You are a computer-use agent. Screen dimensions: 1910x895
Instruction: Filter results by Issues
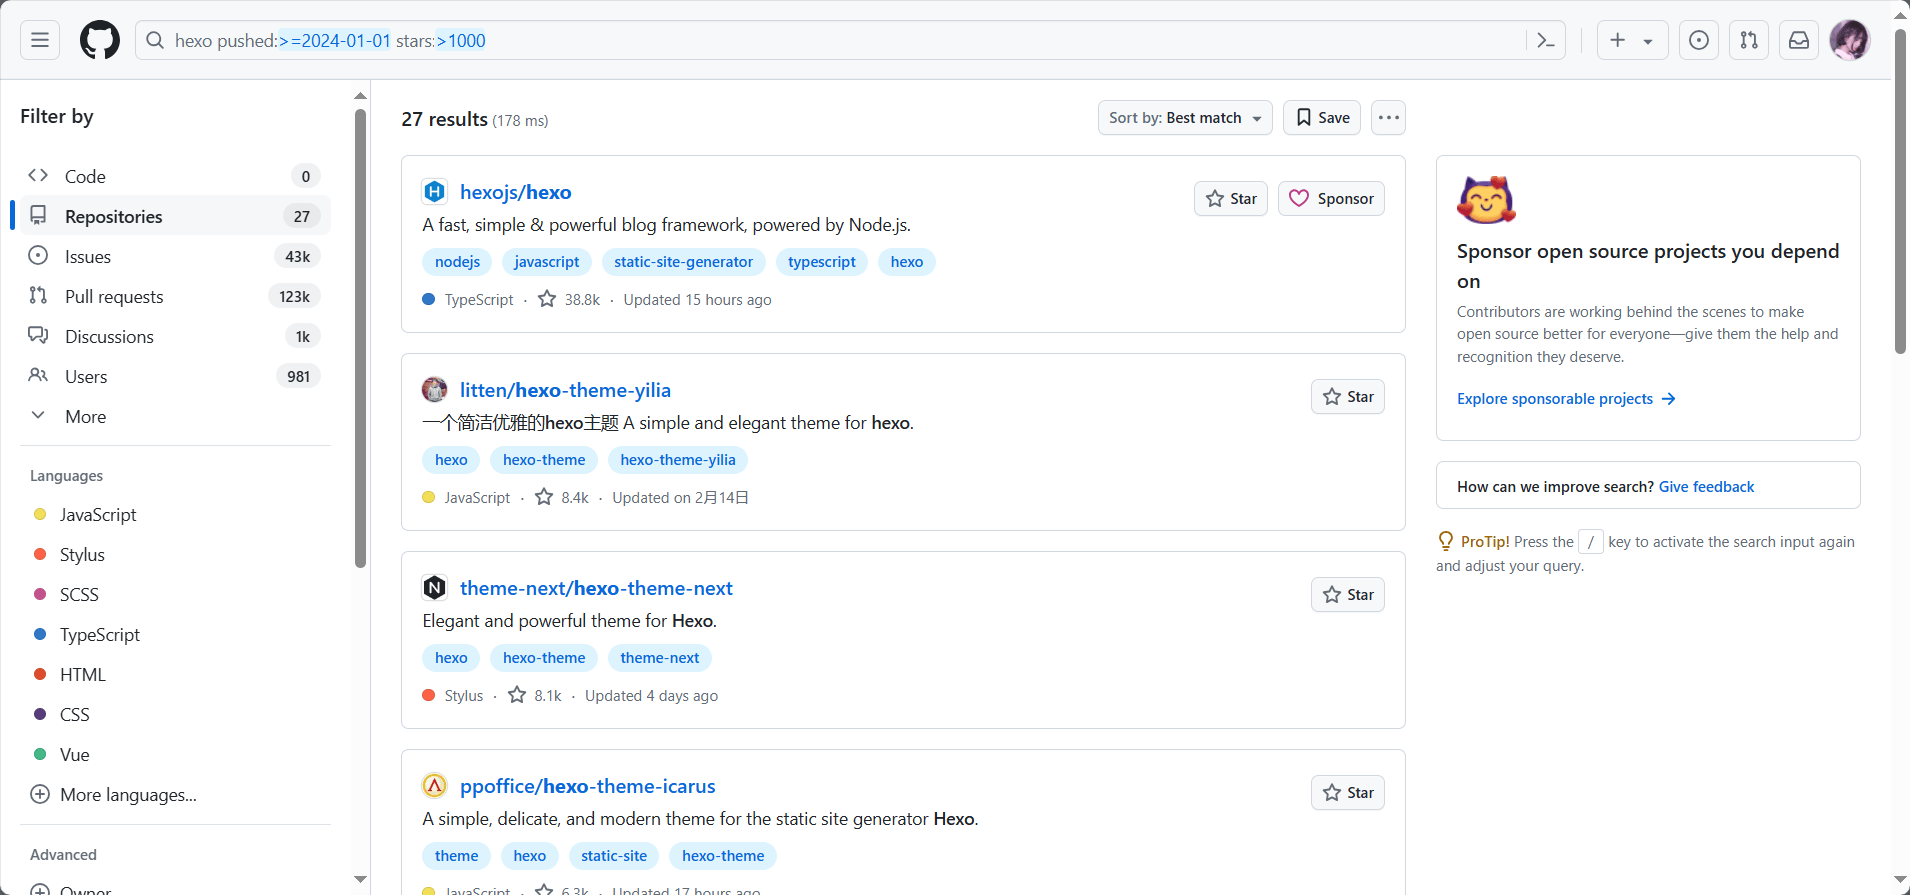pos(88,257)
